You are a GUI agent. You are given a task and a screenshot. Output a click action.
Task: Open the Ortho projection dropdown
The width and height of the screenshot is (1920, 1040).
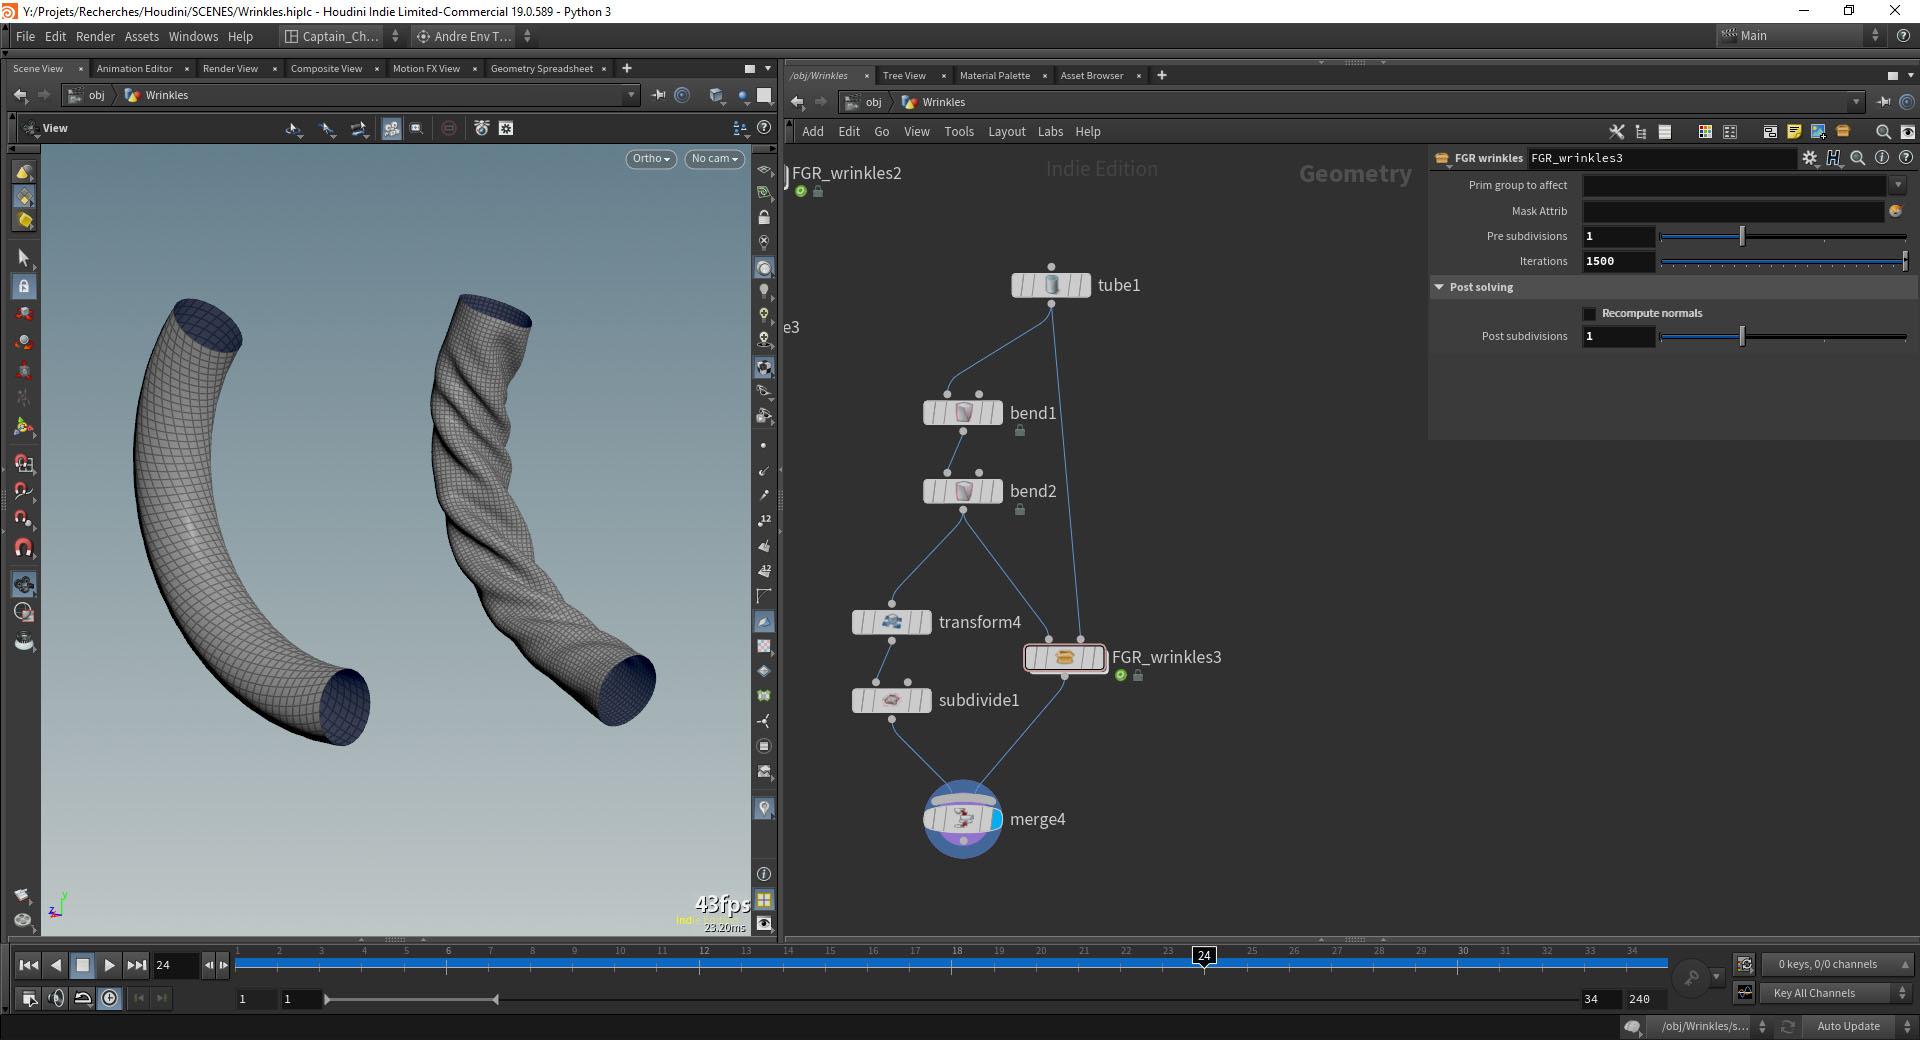tap(650, 159)
